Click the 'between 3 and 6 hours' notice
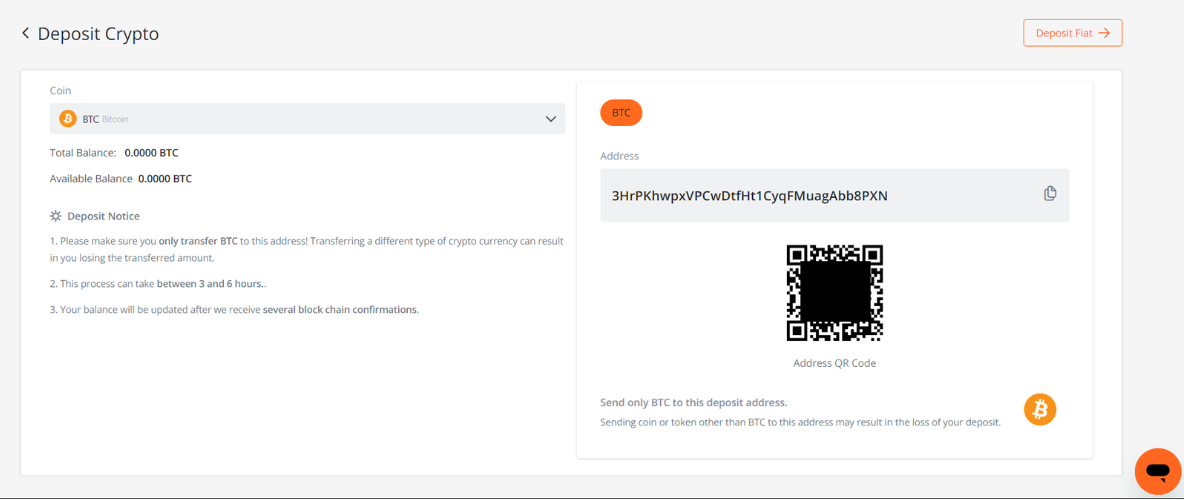 point(210,284)
